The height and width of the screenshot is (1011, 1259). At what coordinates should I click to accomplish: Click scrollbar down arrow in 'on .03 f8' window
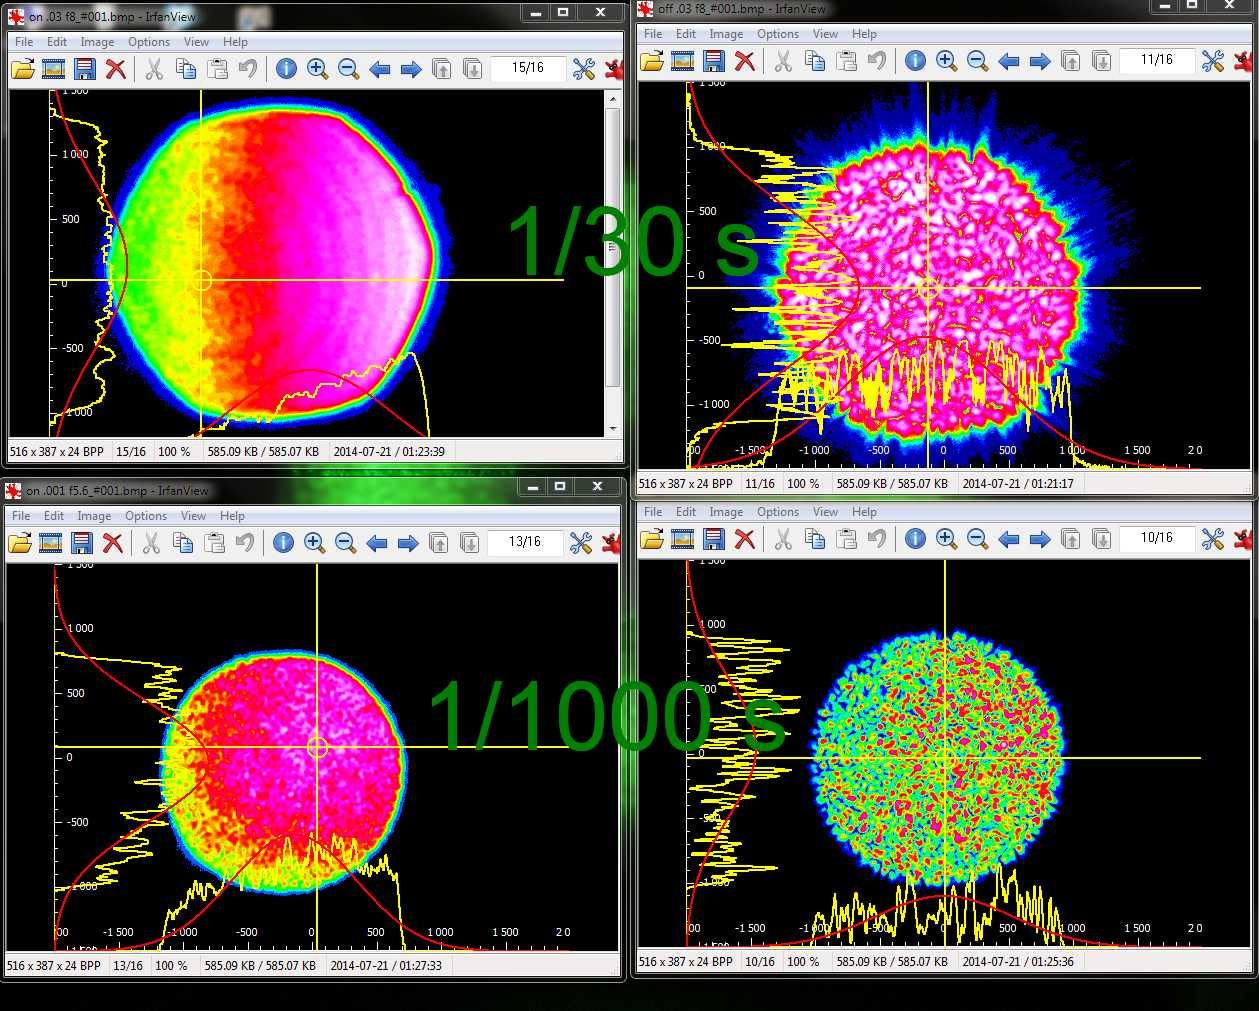[613, 429]
